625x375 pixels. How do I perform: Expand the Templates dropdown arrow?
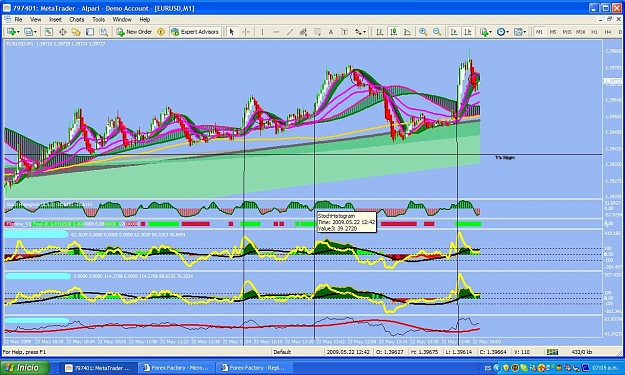(525, 32)
